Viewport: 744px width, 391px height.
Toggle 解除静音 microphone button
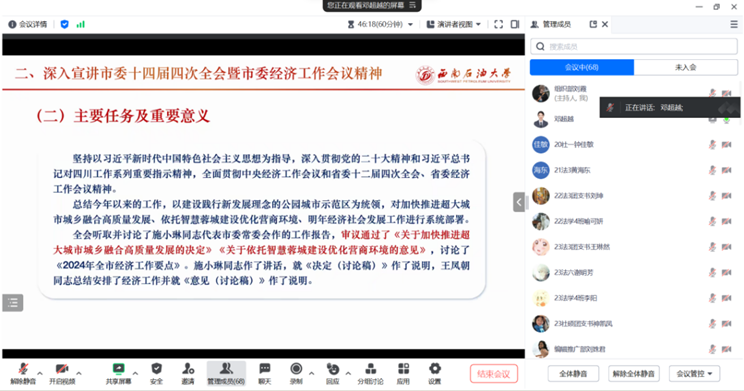click(23, 373)
